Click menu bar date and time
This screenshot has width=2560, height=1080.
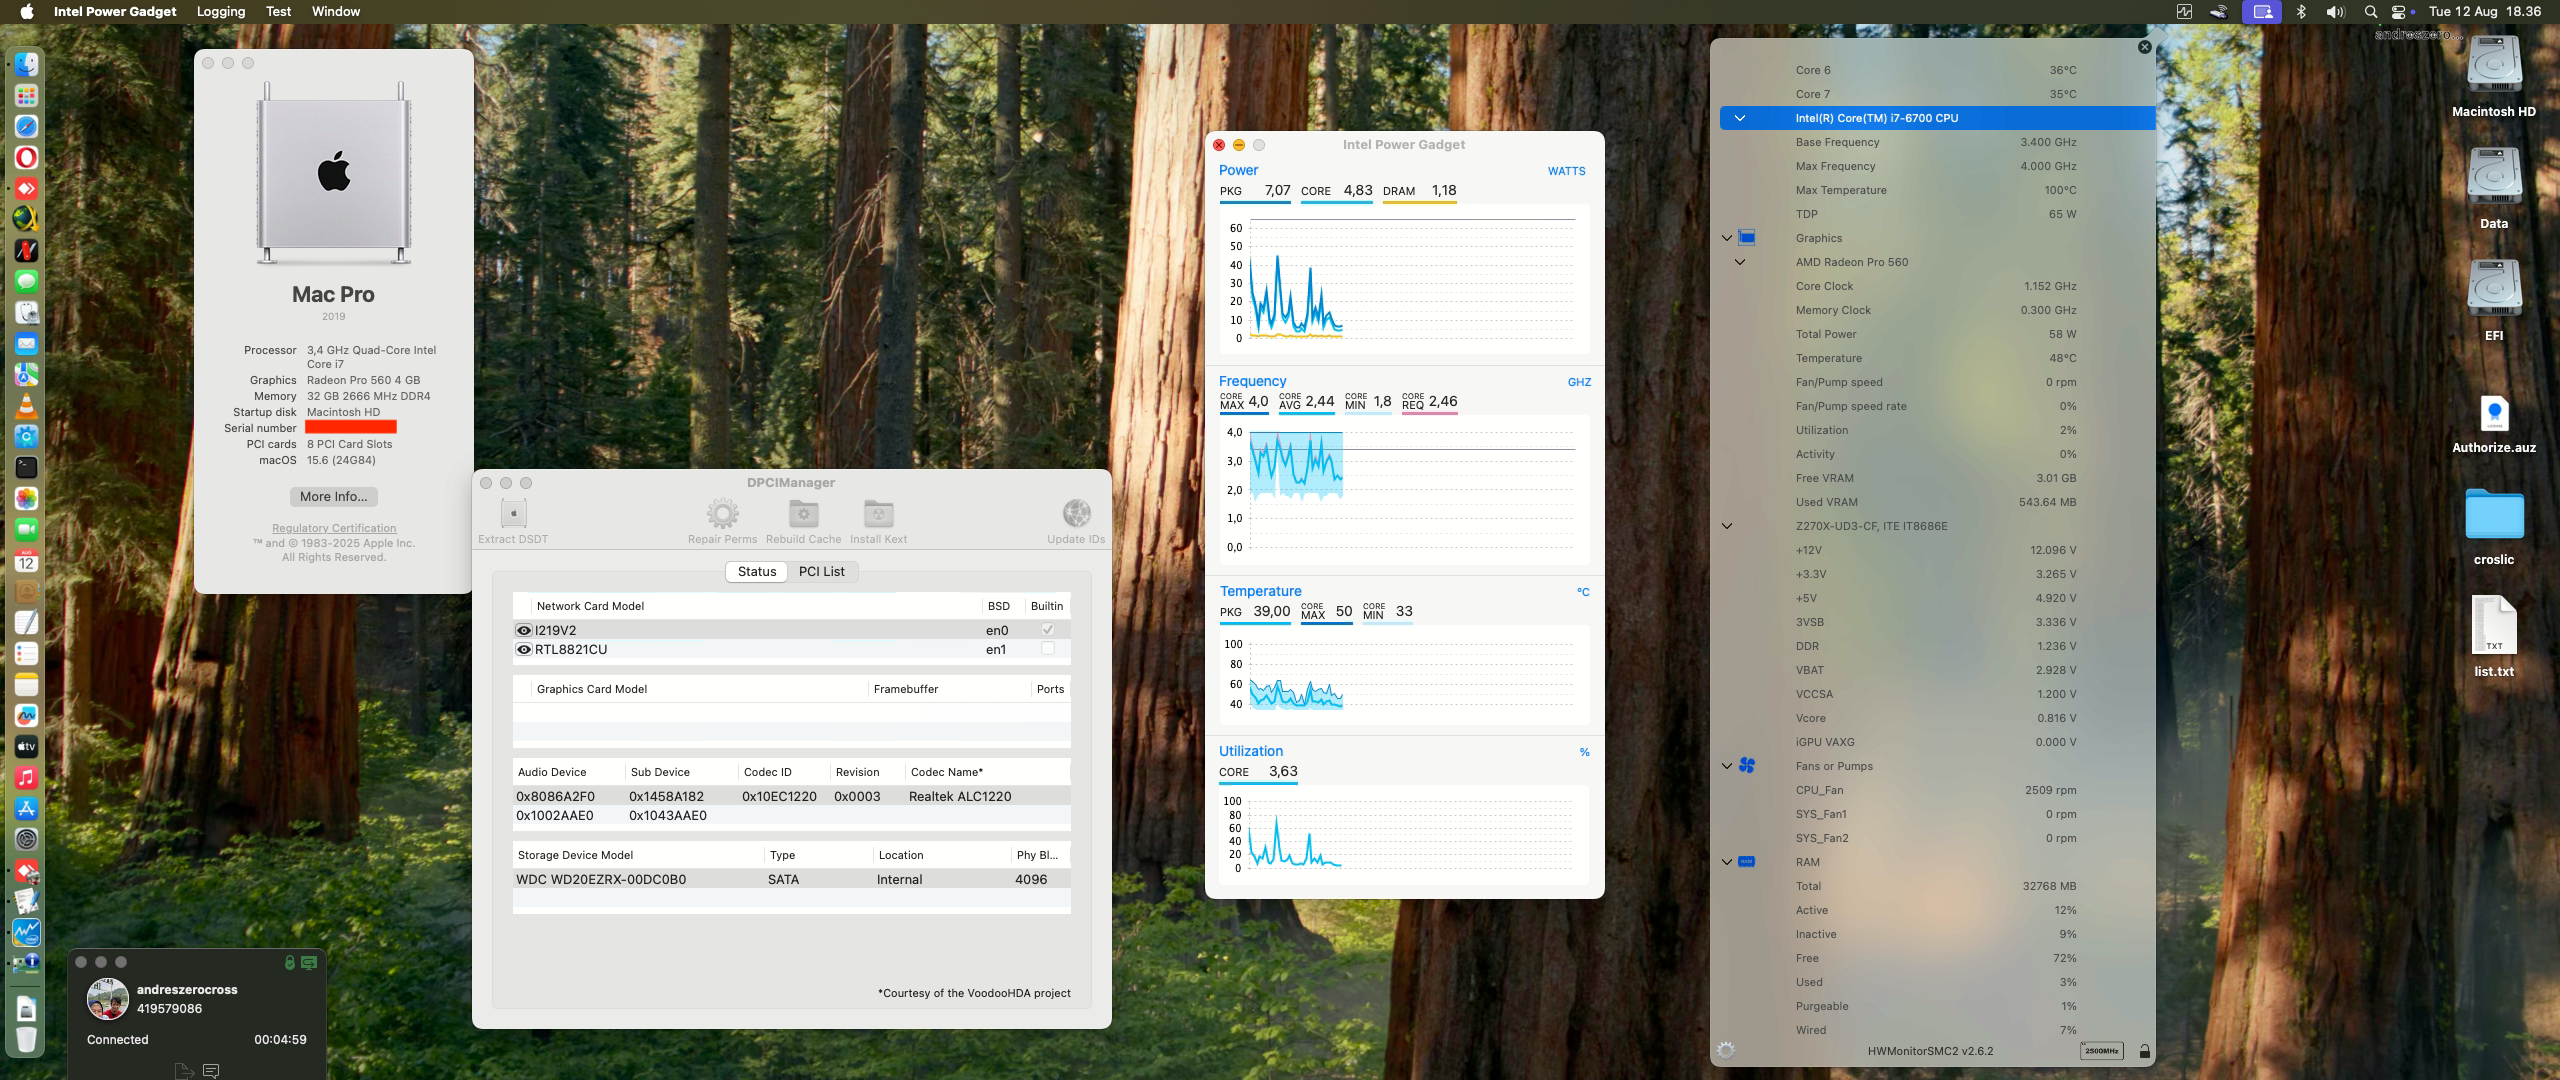2485,12
